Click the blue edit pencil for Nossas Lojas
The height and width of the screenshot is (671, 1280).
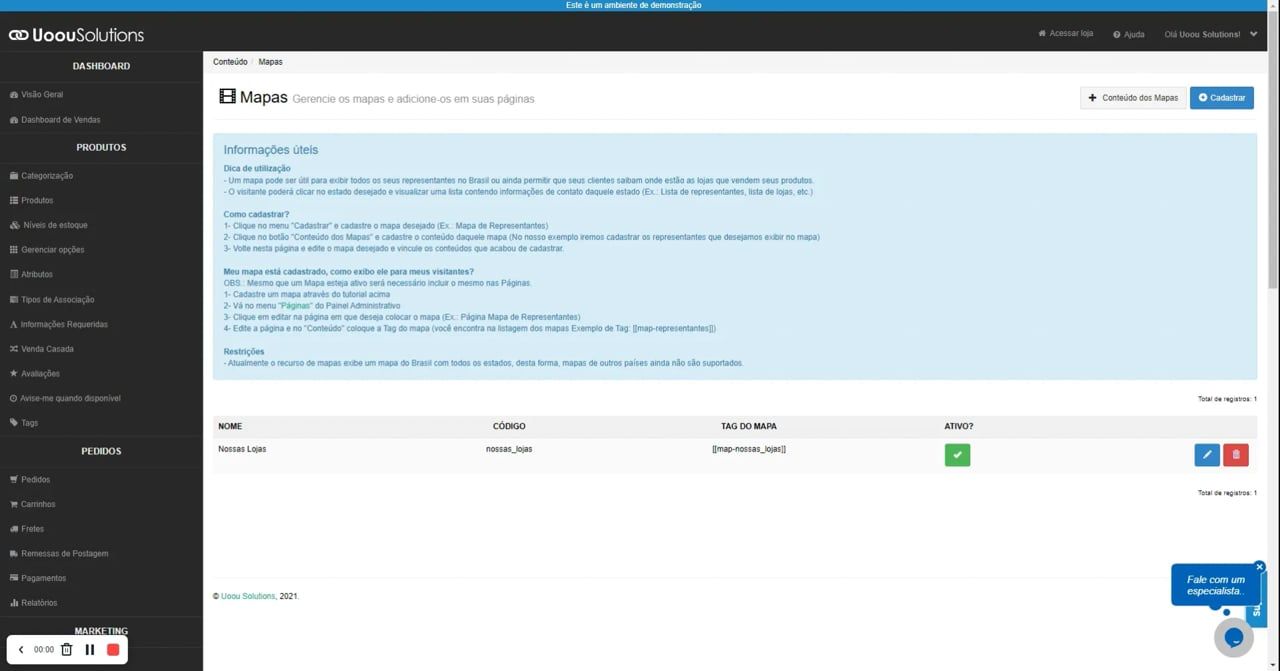pyautogui.click(x=1207, y=455)
